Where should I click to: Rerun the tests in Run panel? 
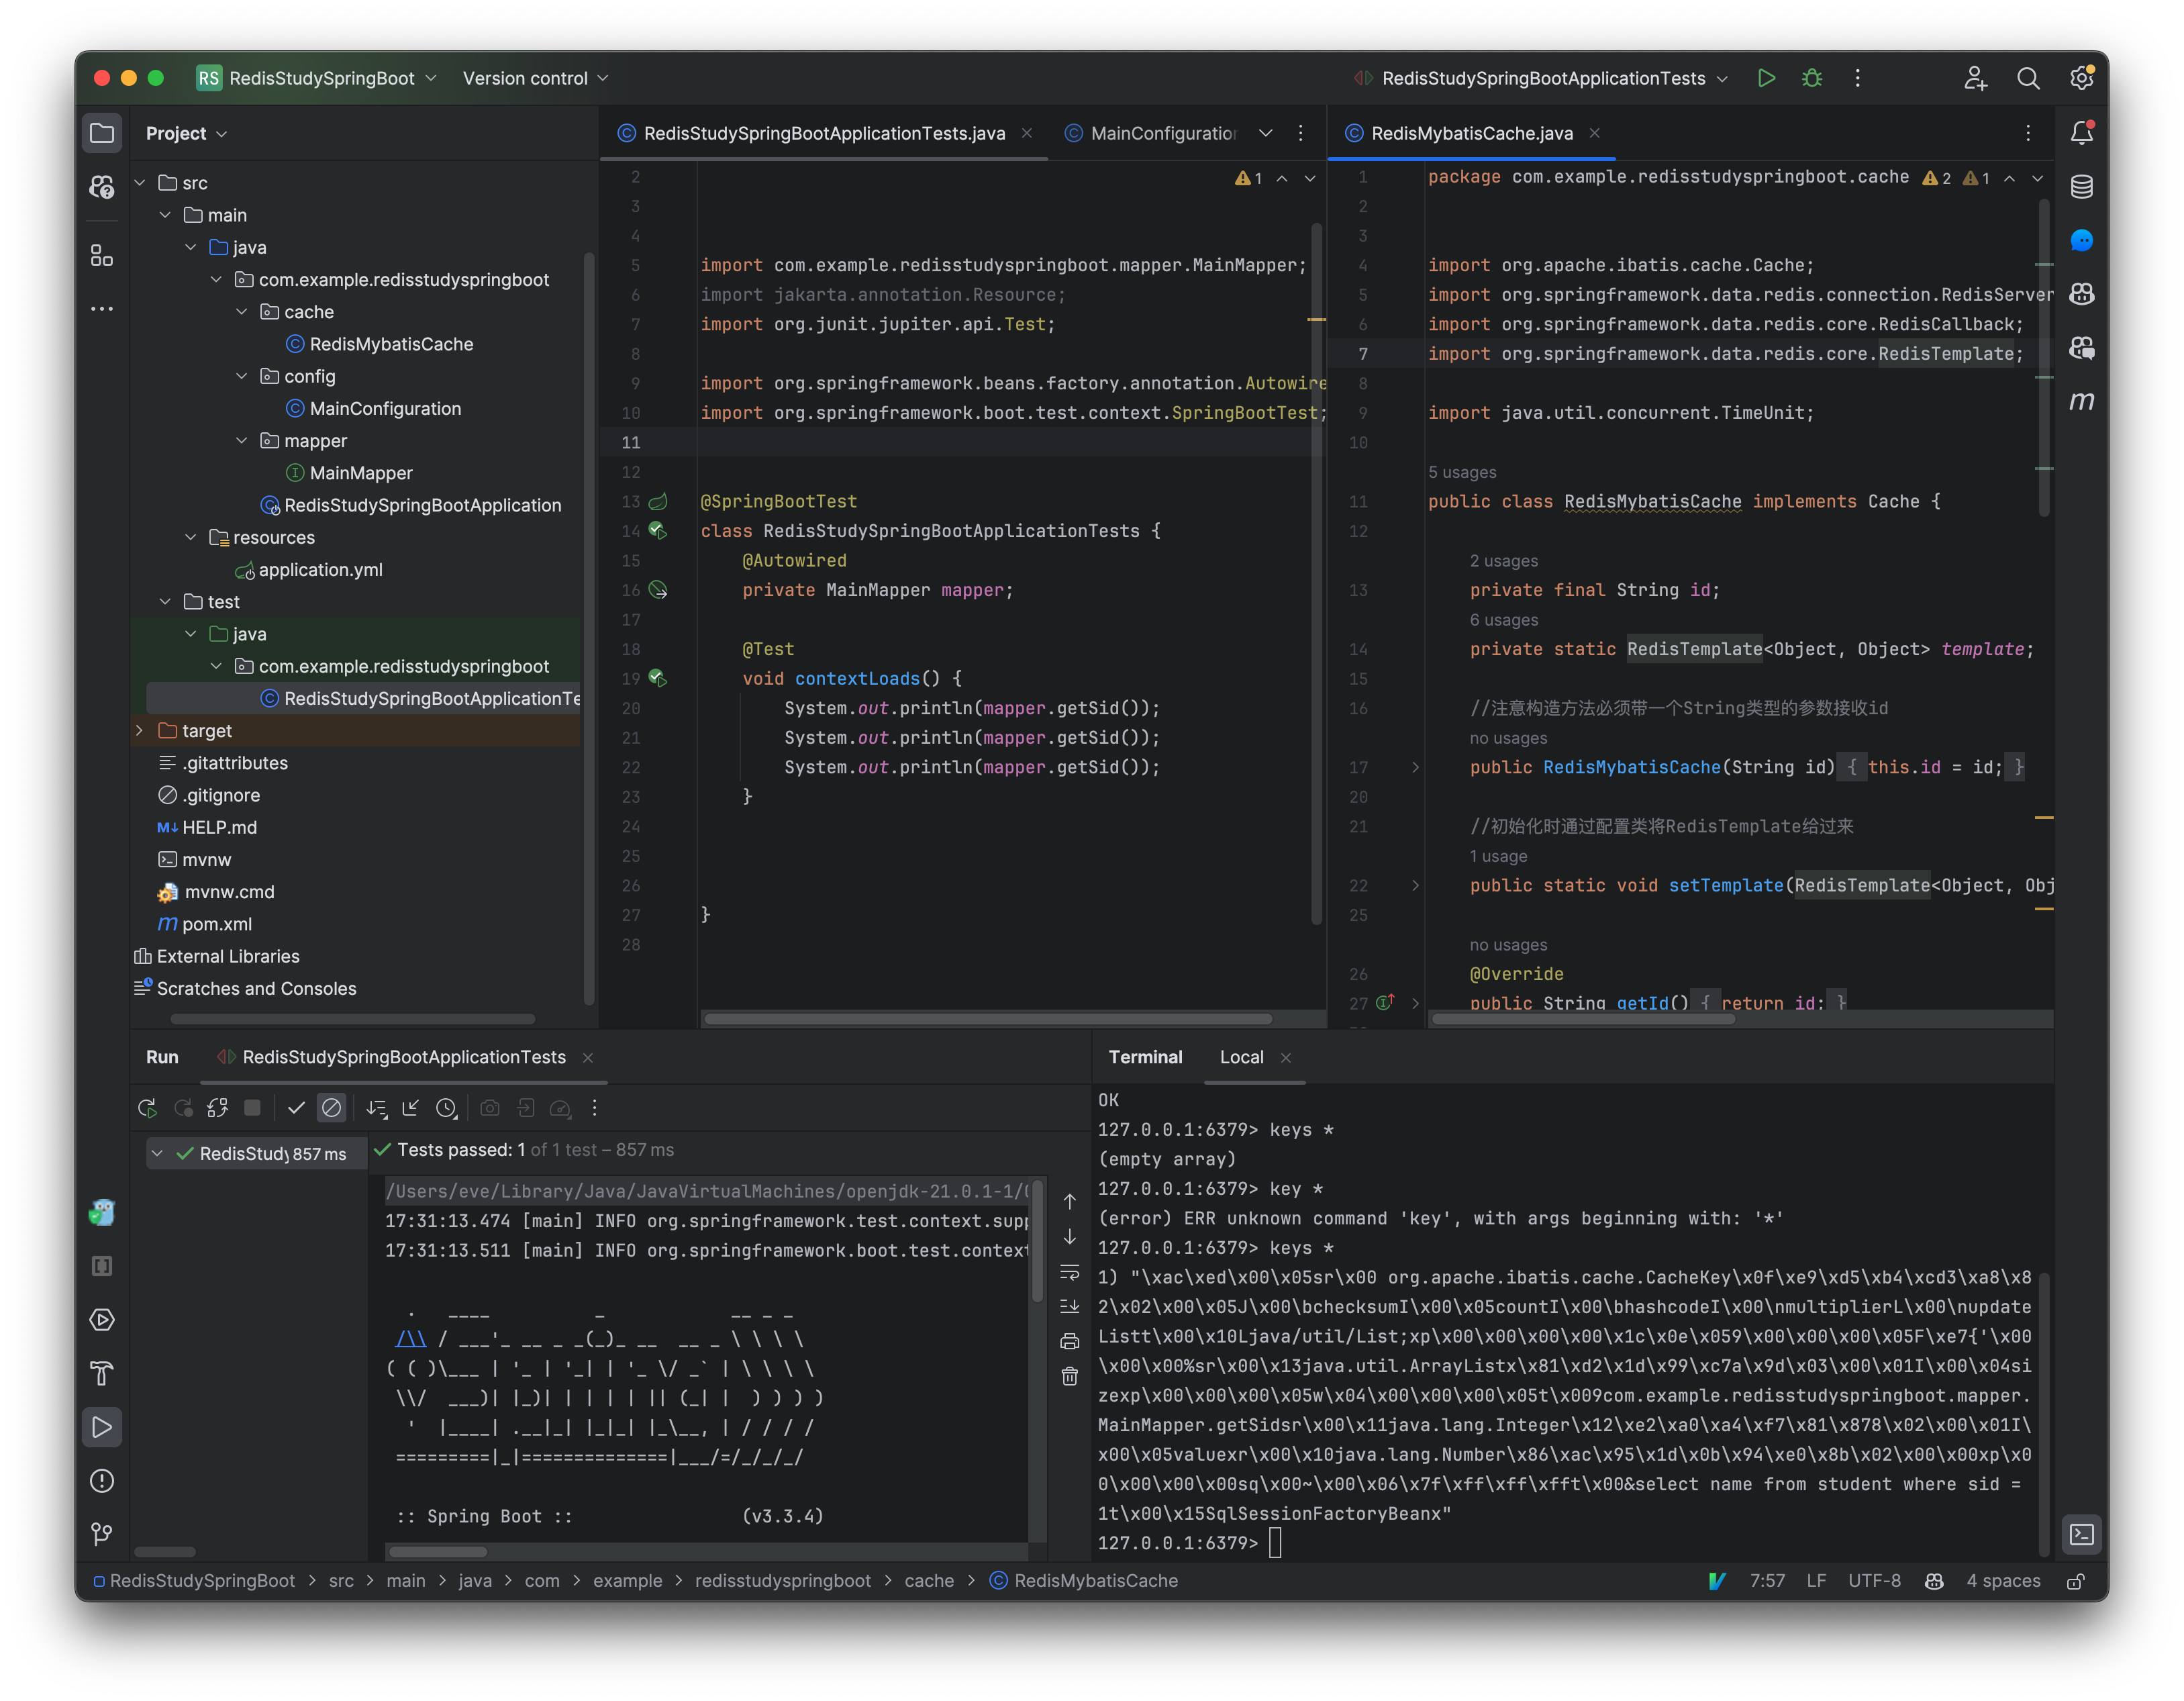click(x=147, y=1108)
